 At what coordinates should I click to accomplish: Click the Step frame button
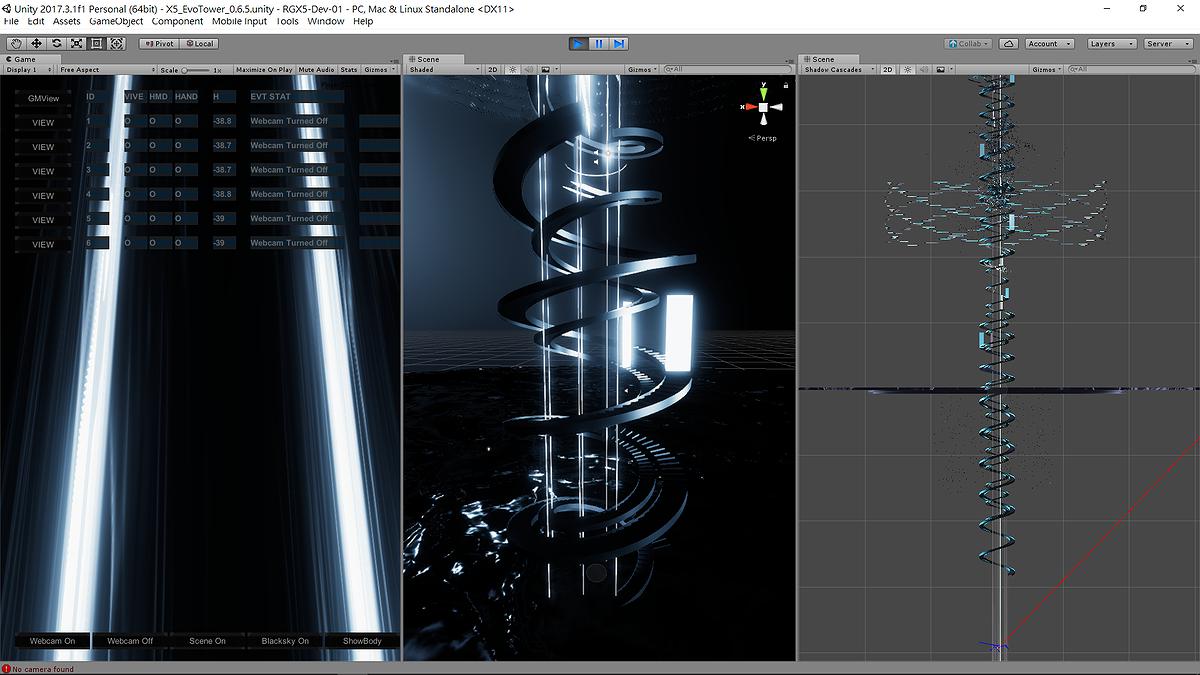(619, 44)
